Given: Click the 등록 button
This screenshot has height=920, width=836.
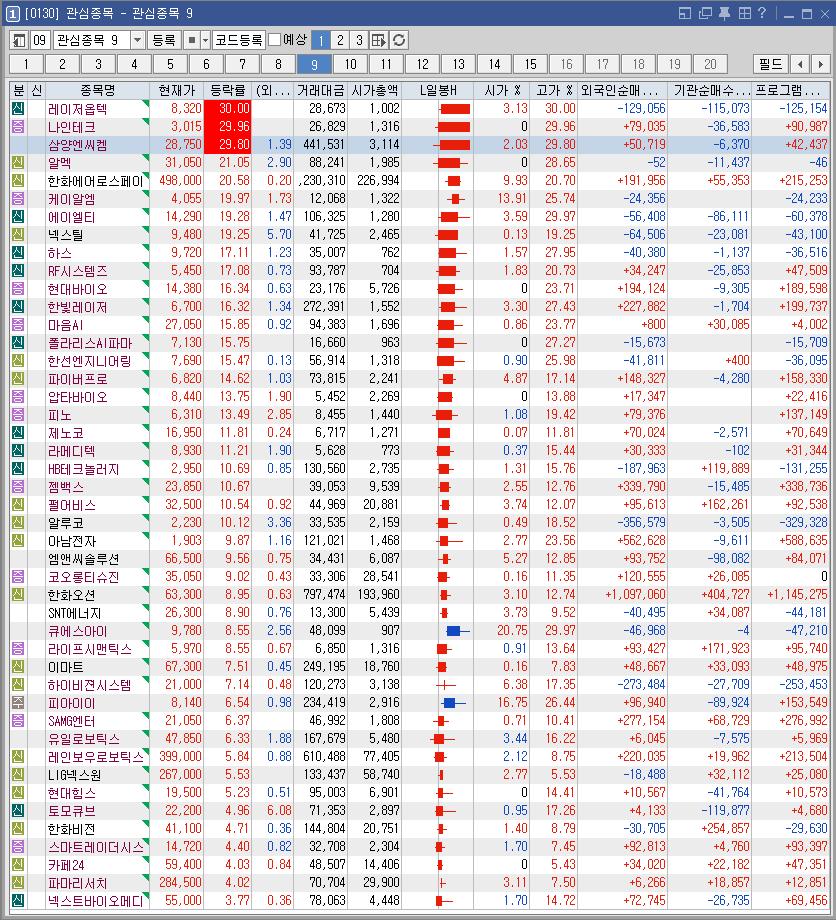Looking at the screenshot, I should point(164,40).
